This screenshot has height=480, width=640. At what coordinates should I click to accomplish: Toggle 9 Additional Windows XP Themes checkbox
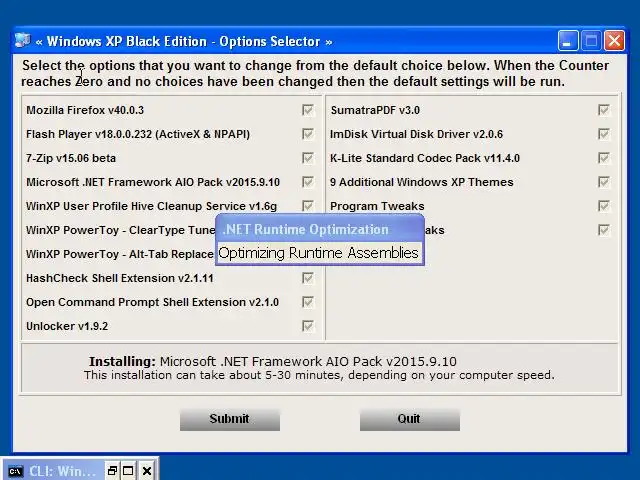pos(604,182)
